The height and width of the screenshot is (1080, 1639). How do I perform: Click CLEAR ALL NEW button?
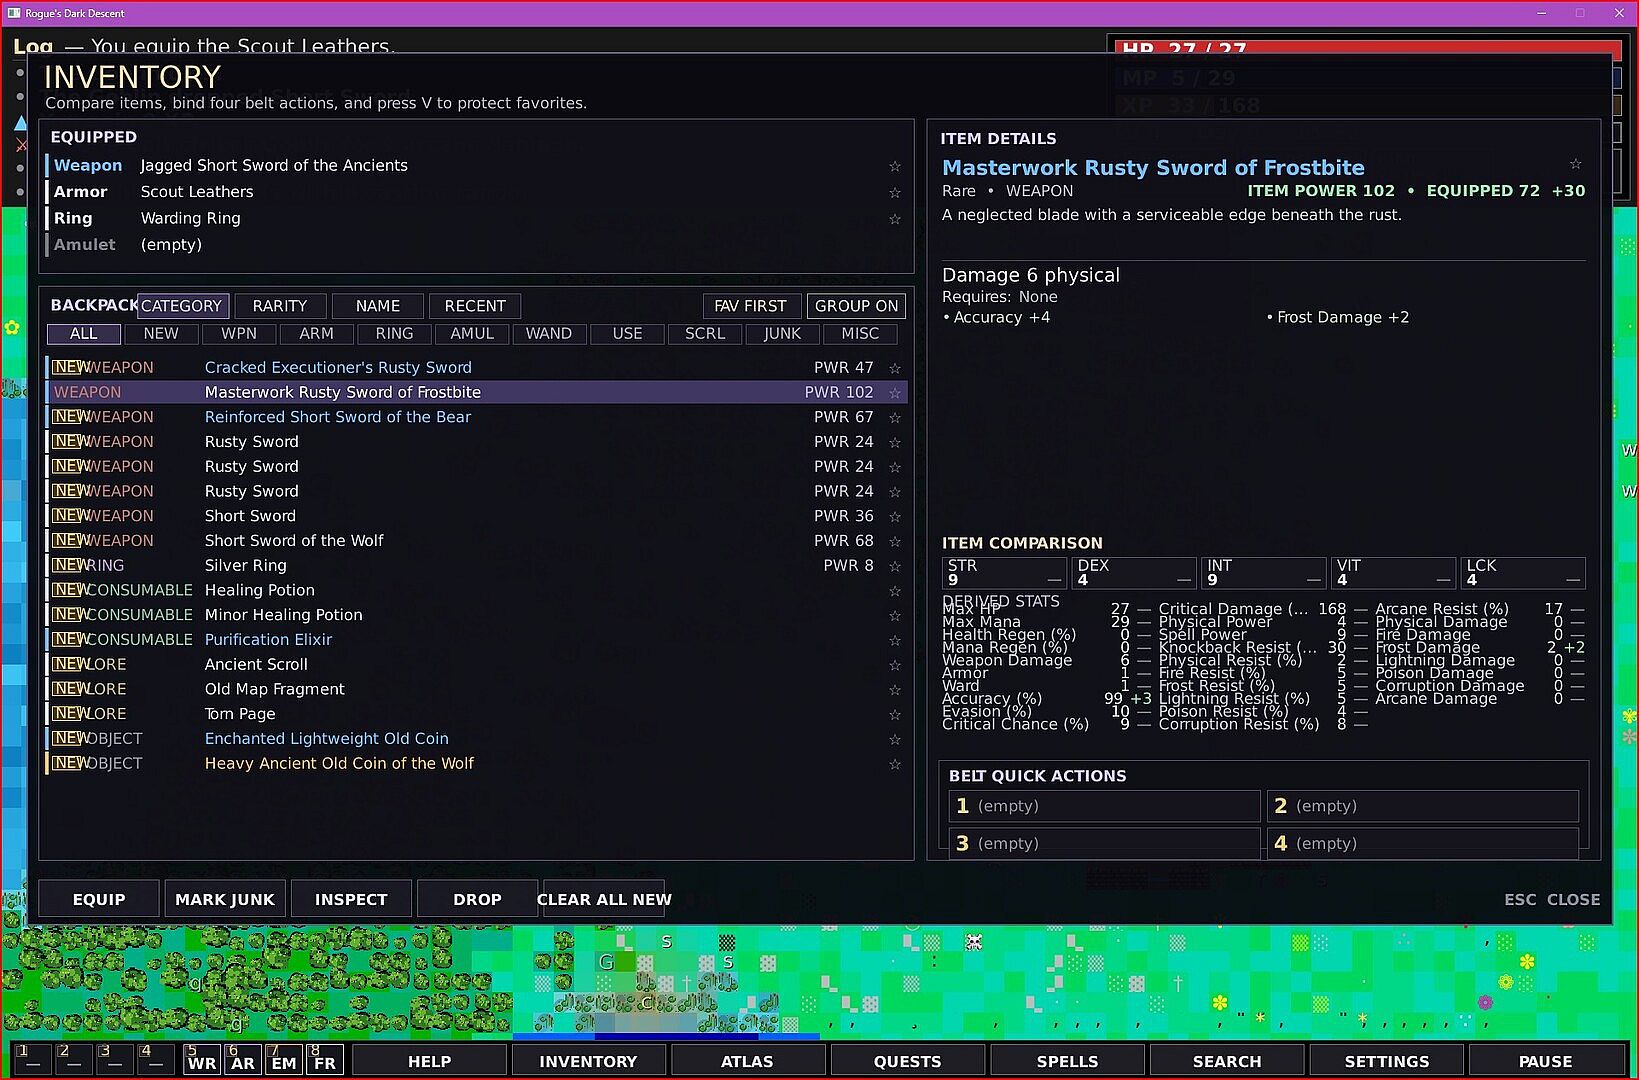pyautogui.click(x=604, y=899)
